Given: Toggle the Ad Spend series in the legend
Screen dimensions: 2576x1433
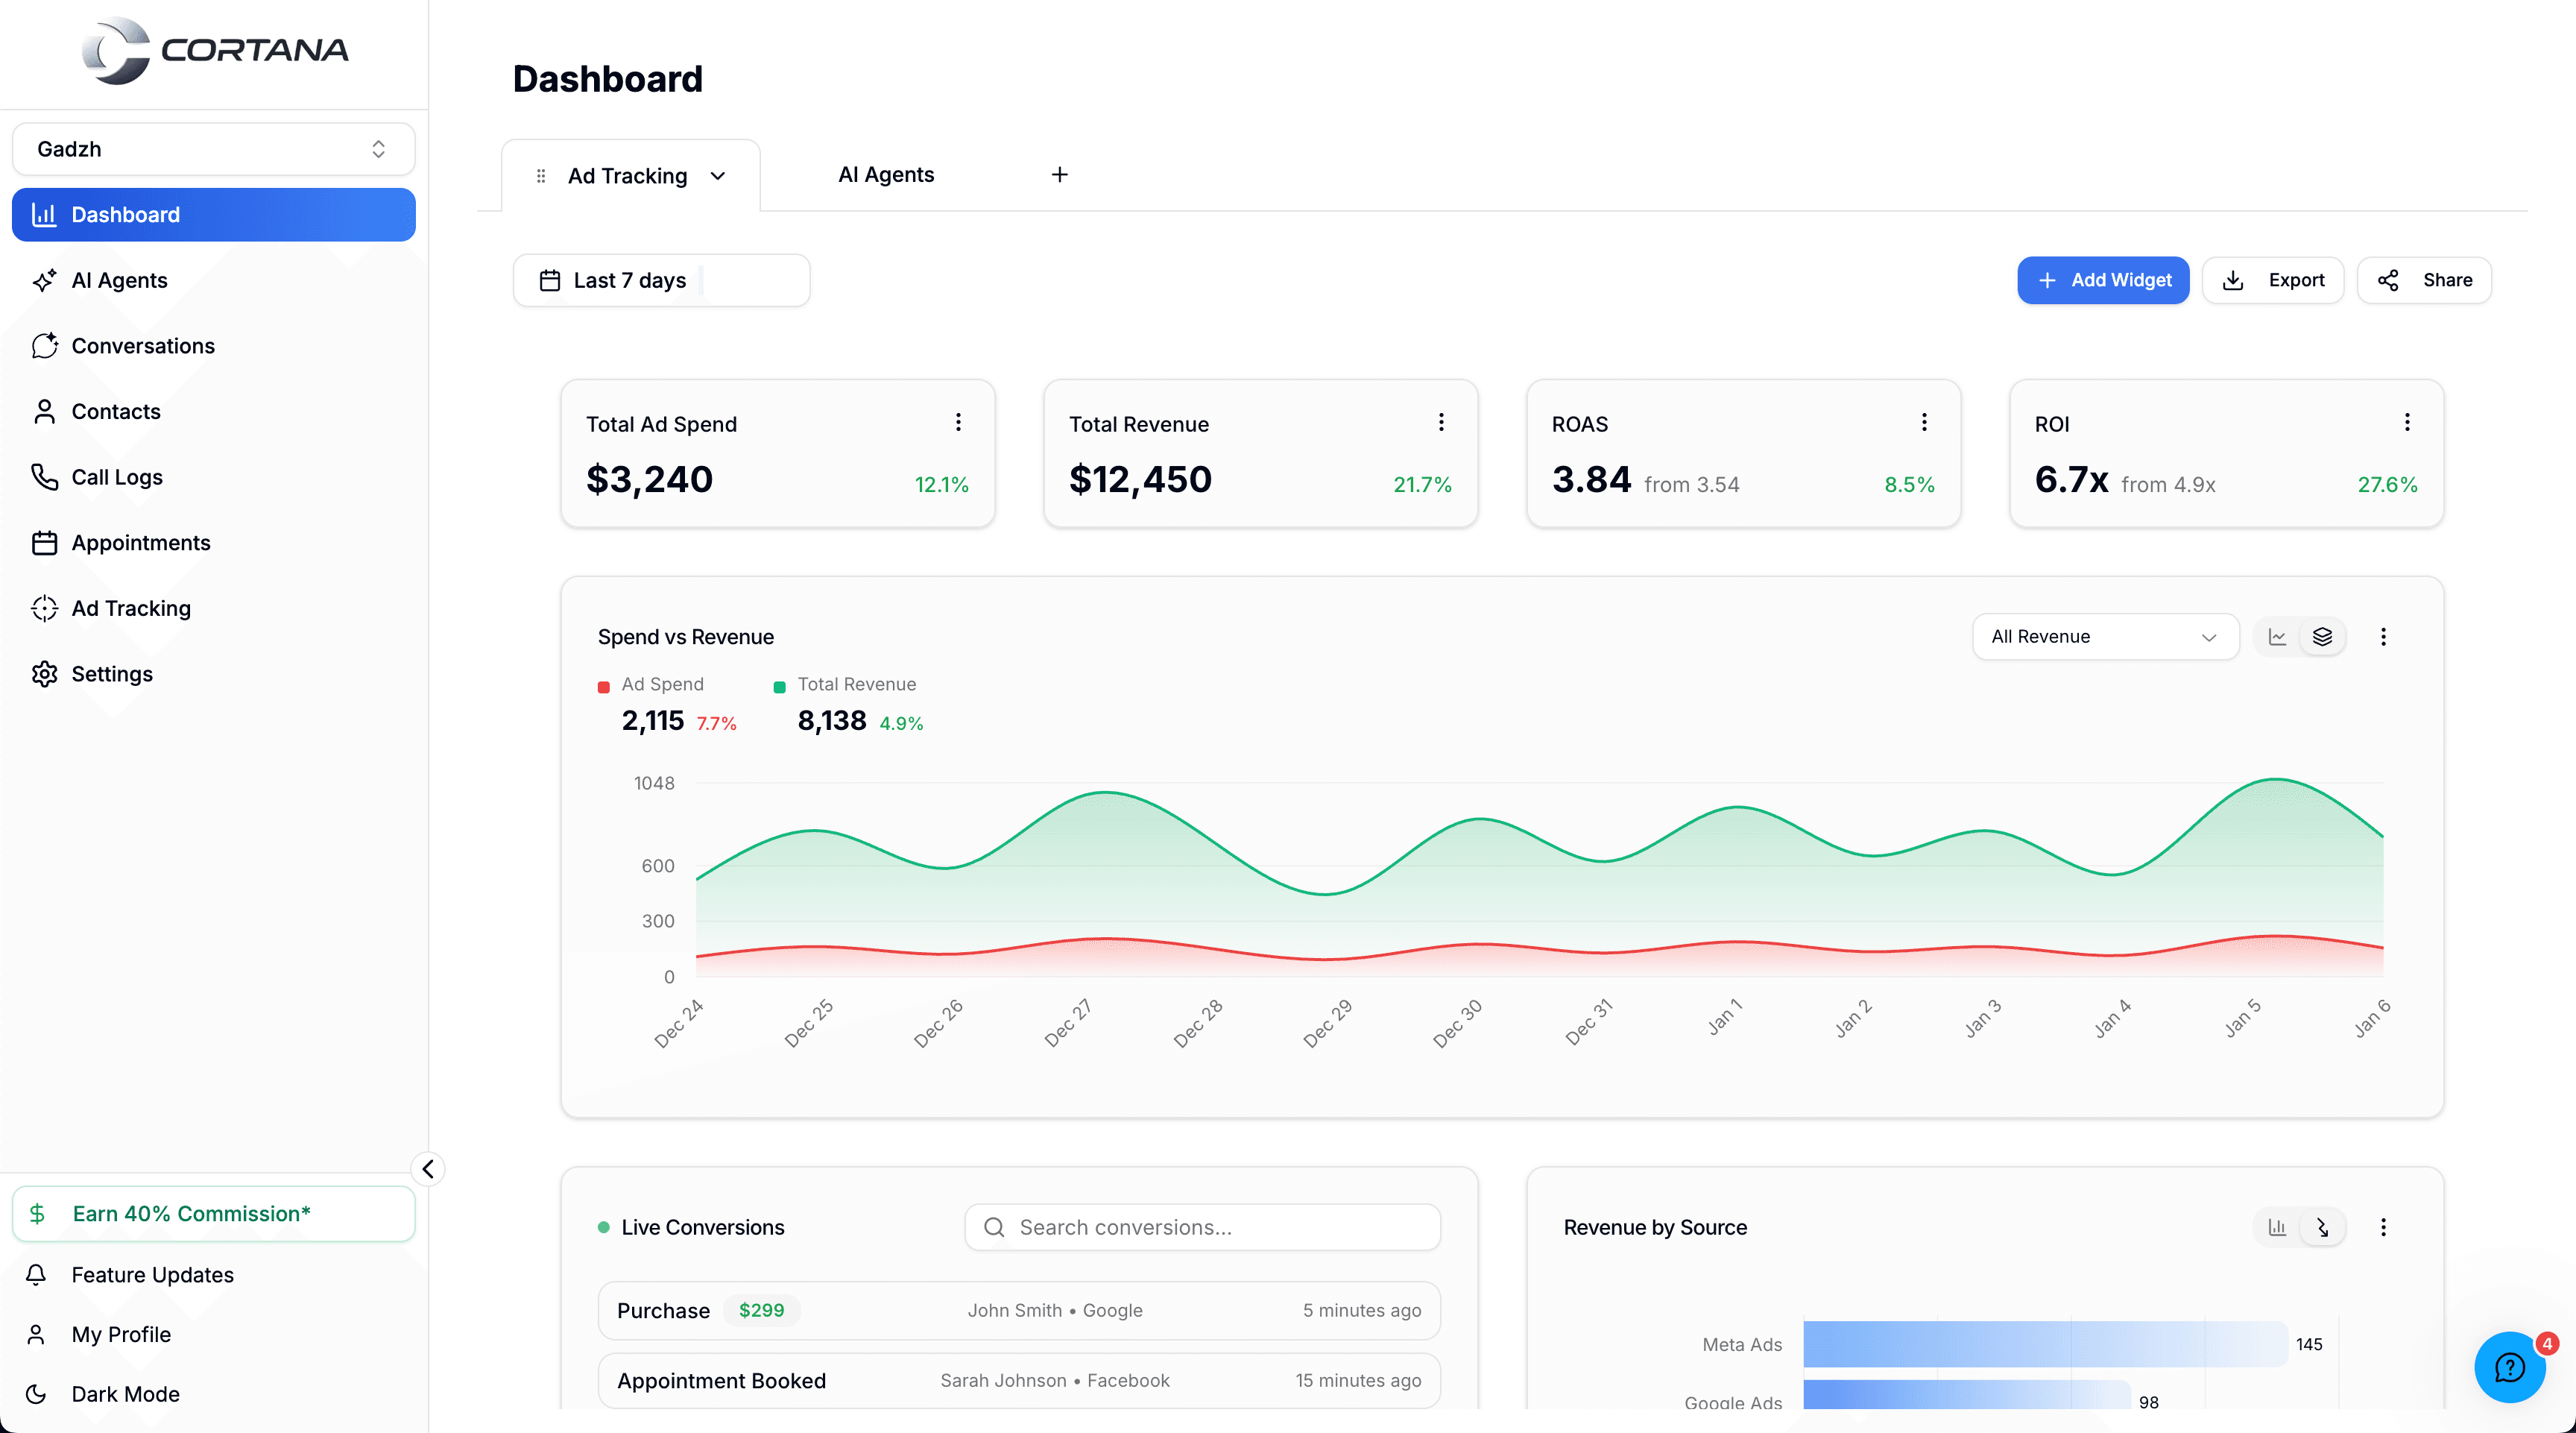Looking at the screenshot, I should coord(652,684).
